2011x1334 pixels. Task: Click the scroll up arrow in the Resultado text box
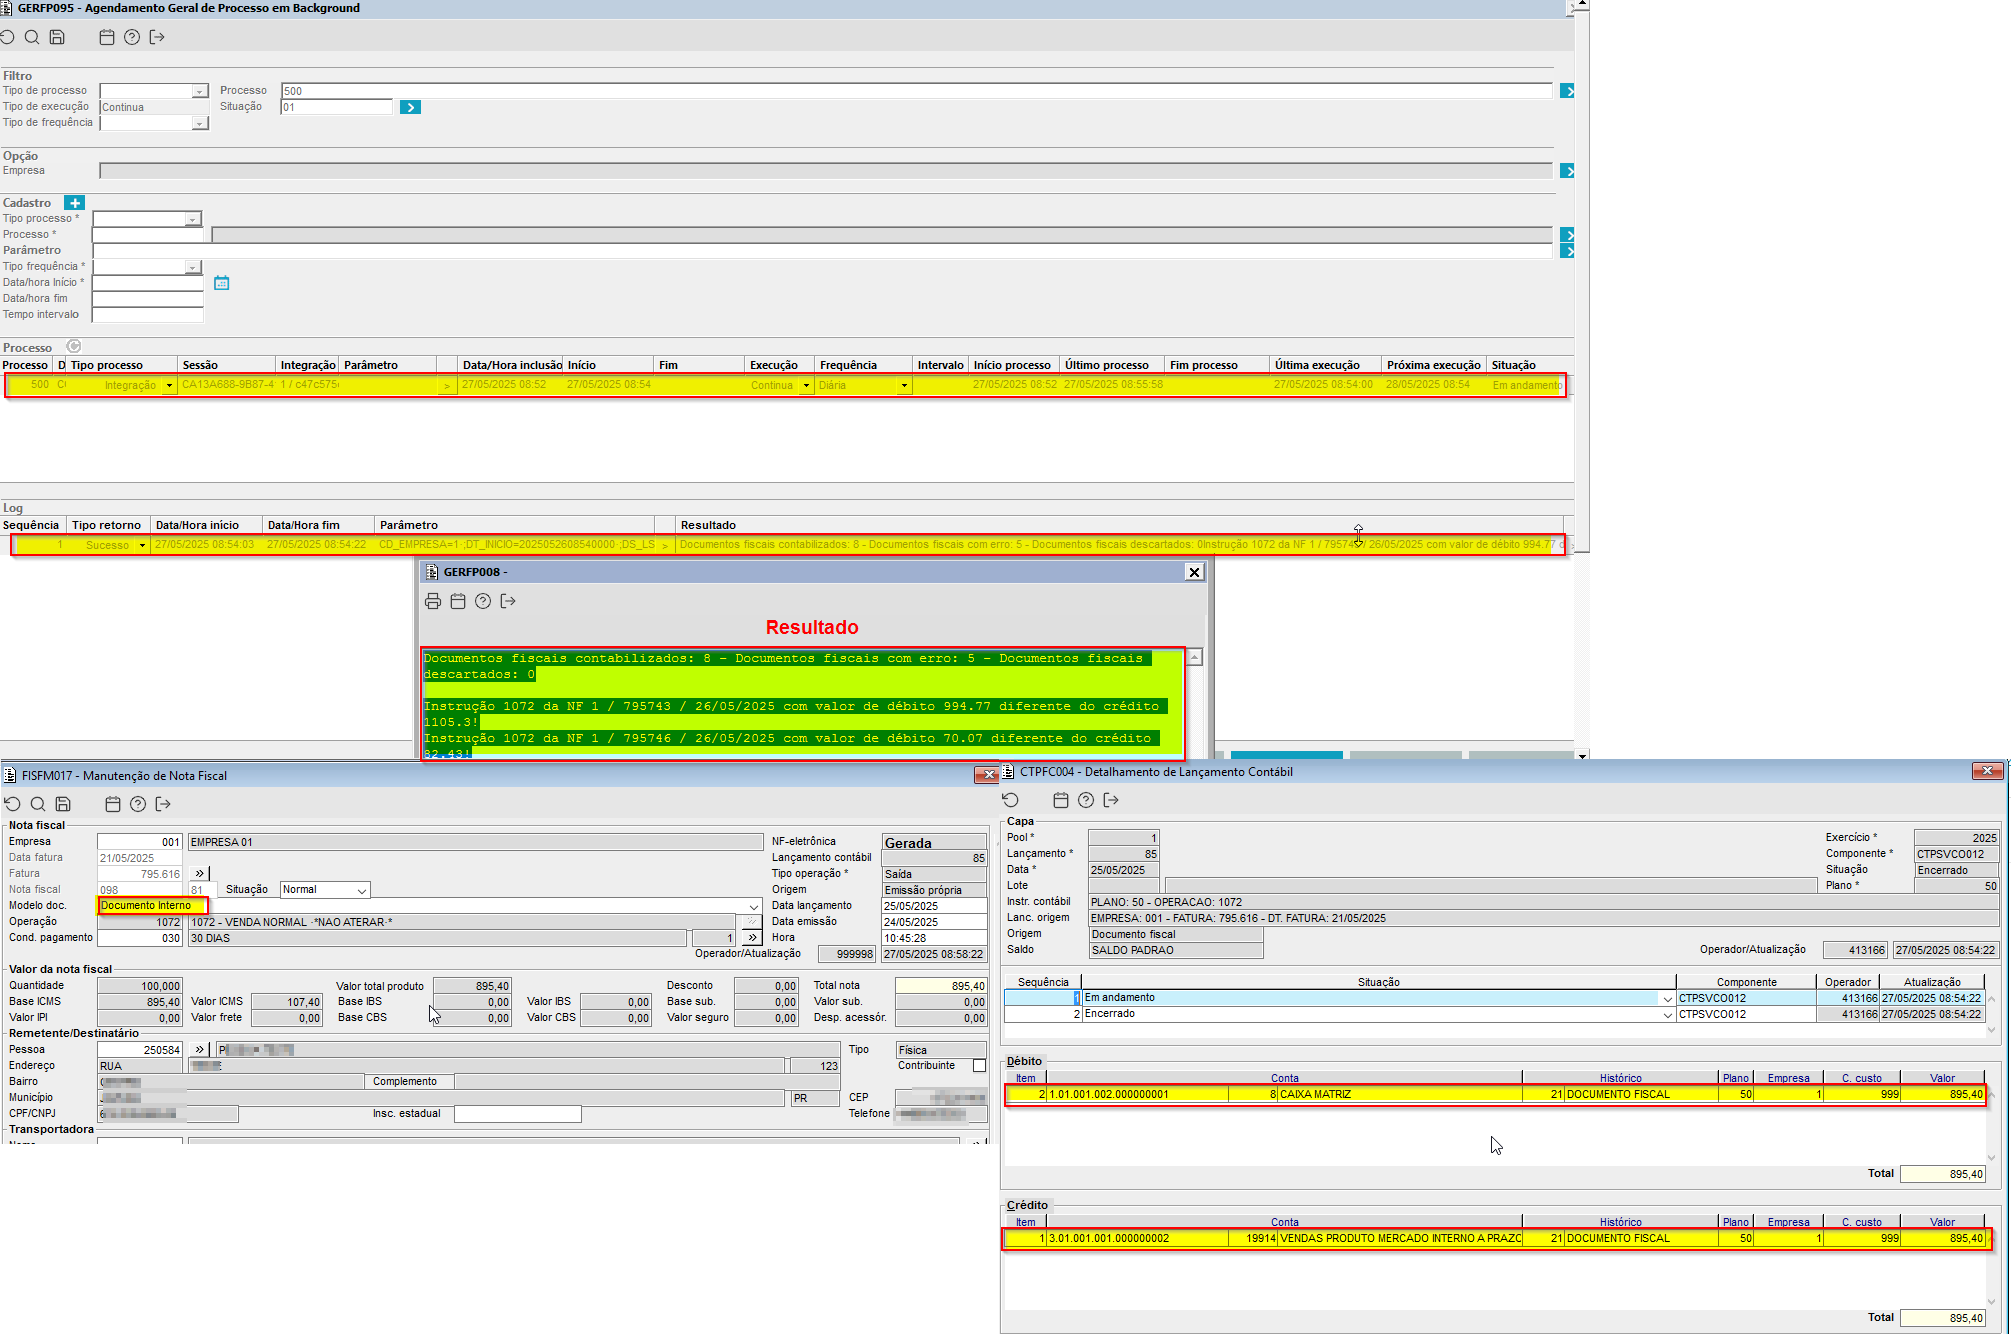[1194, 658]
